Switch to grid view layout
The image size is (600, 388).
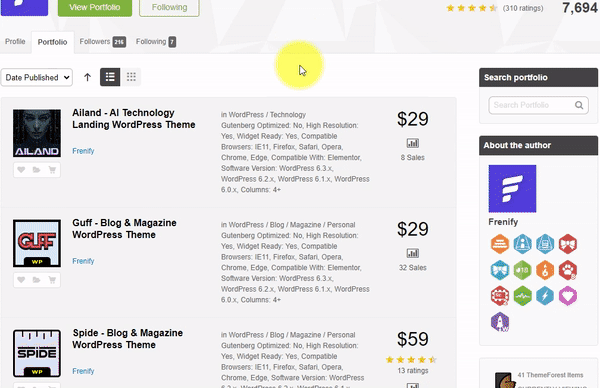click(x=131, y=77)
